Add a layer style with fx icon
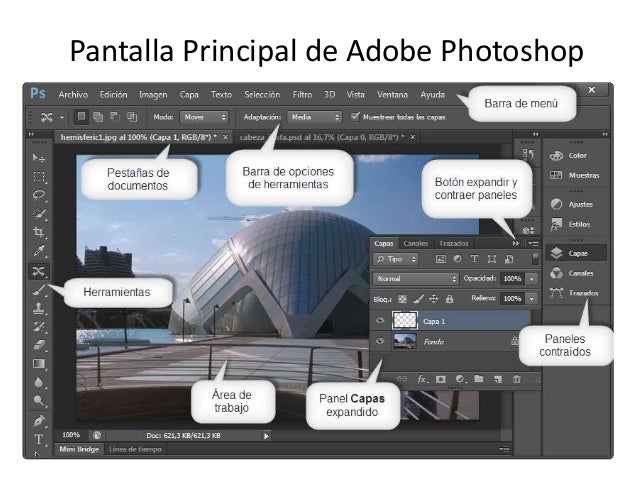The image size is (638, 479). tap(422, 379)
